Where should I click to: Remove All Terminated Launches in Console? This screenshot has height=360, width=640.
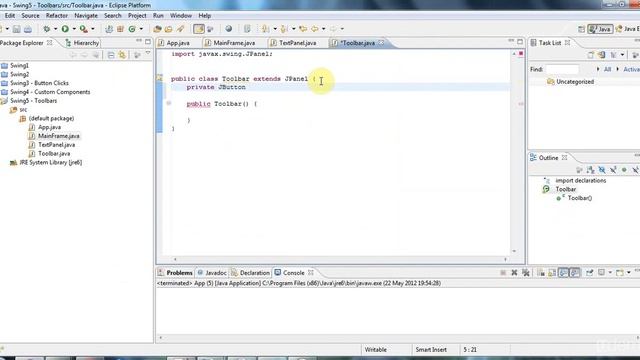[x=526, y=273]
